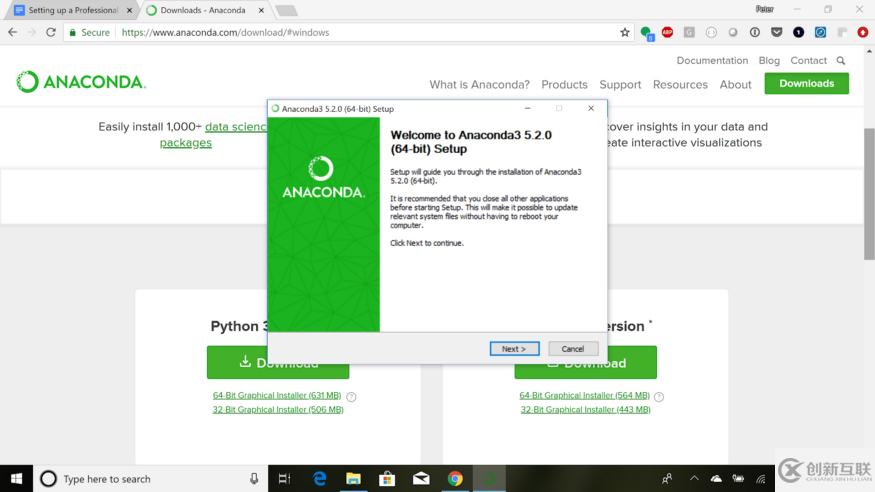
Task: Reload the Anaconda downloads page
Action: (x=51, y=32)
